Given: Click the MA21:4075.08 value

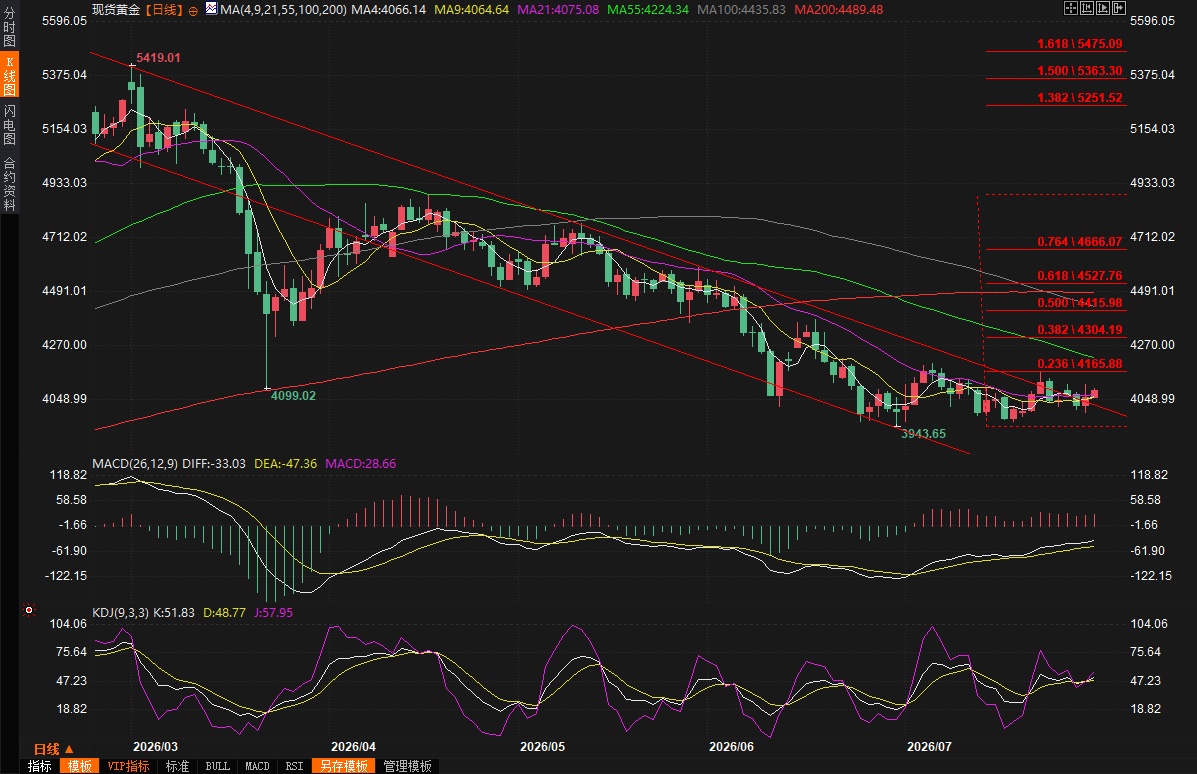Looking at the screenshot, I should click(x=558, y=10).
